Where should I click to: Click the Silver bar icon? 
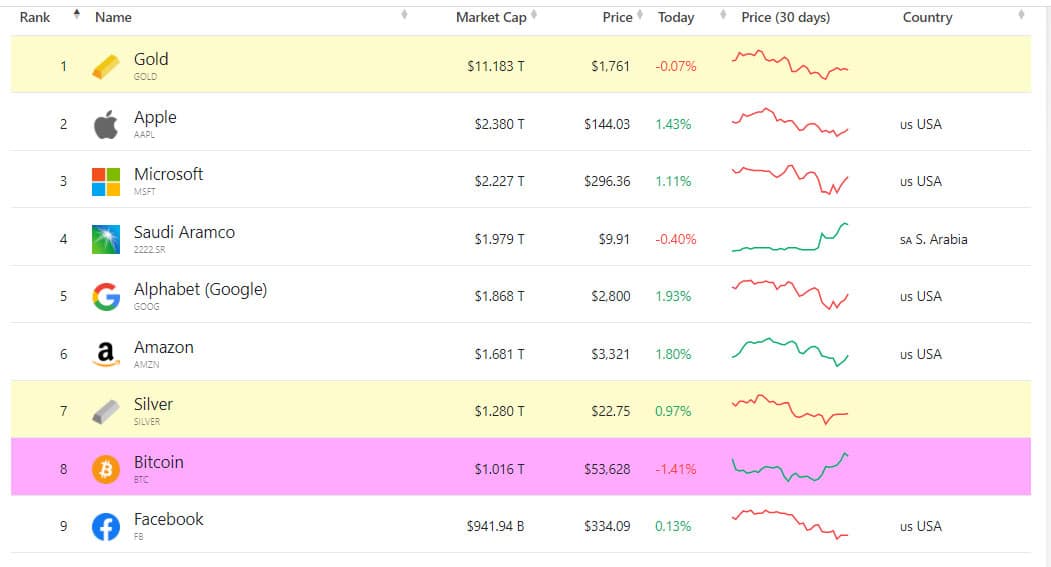106,411
